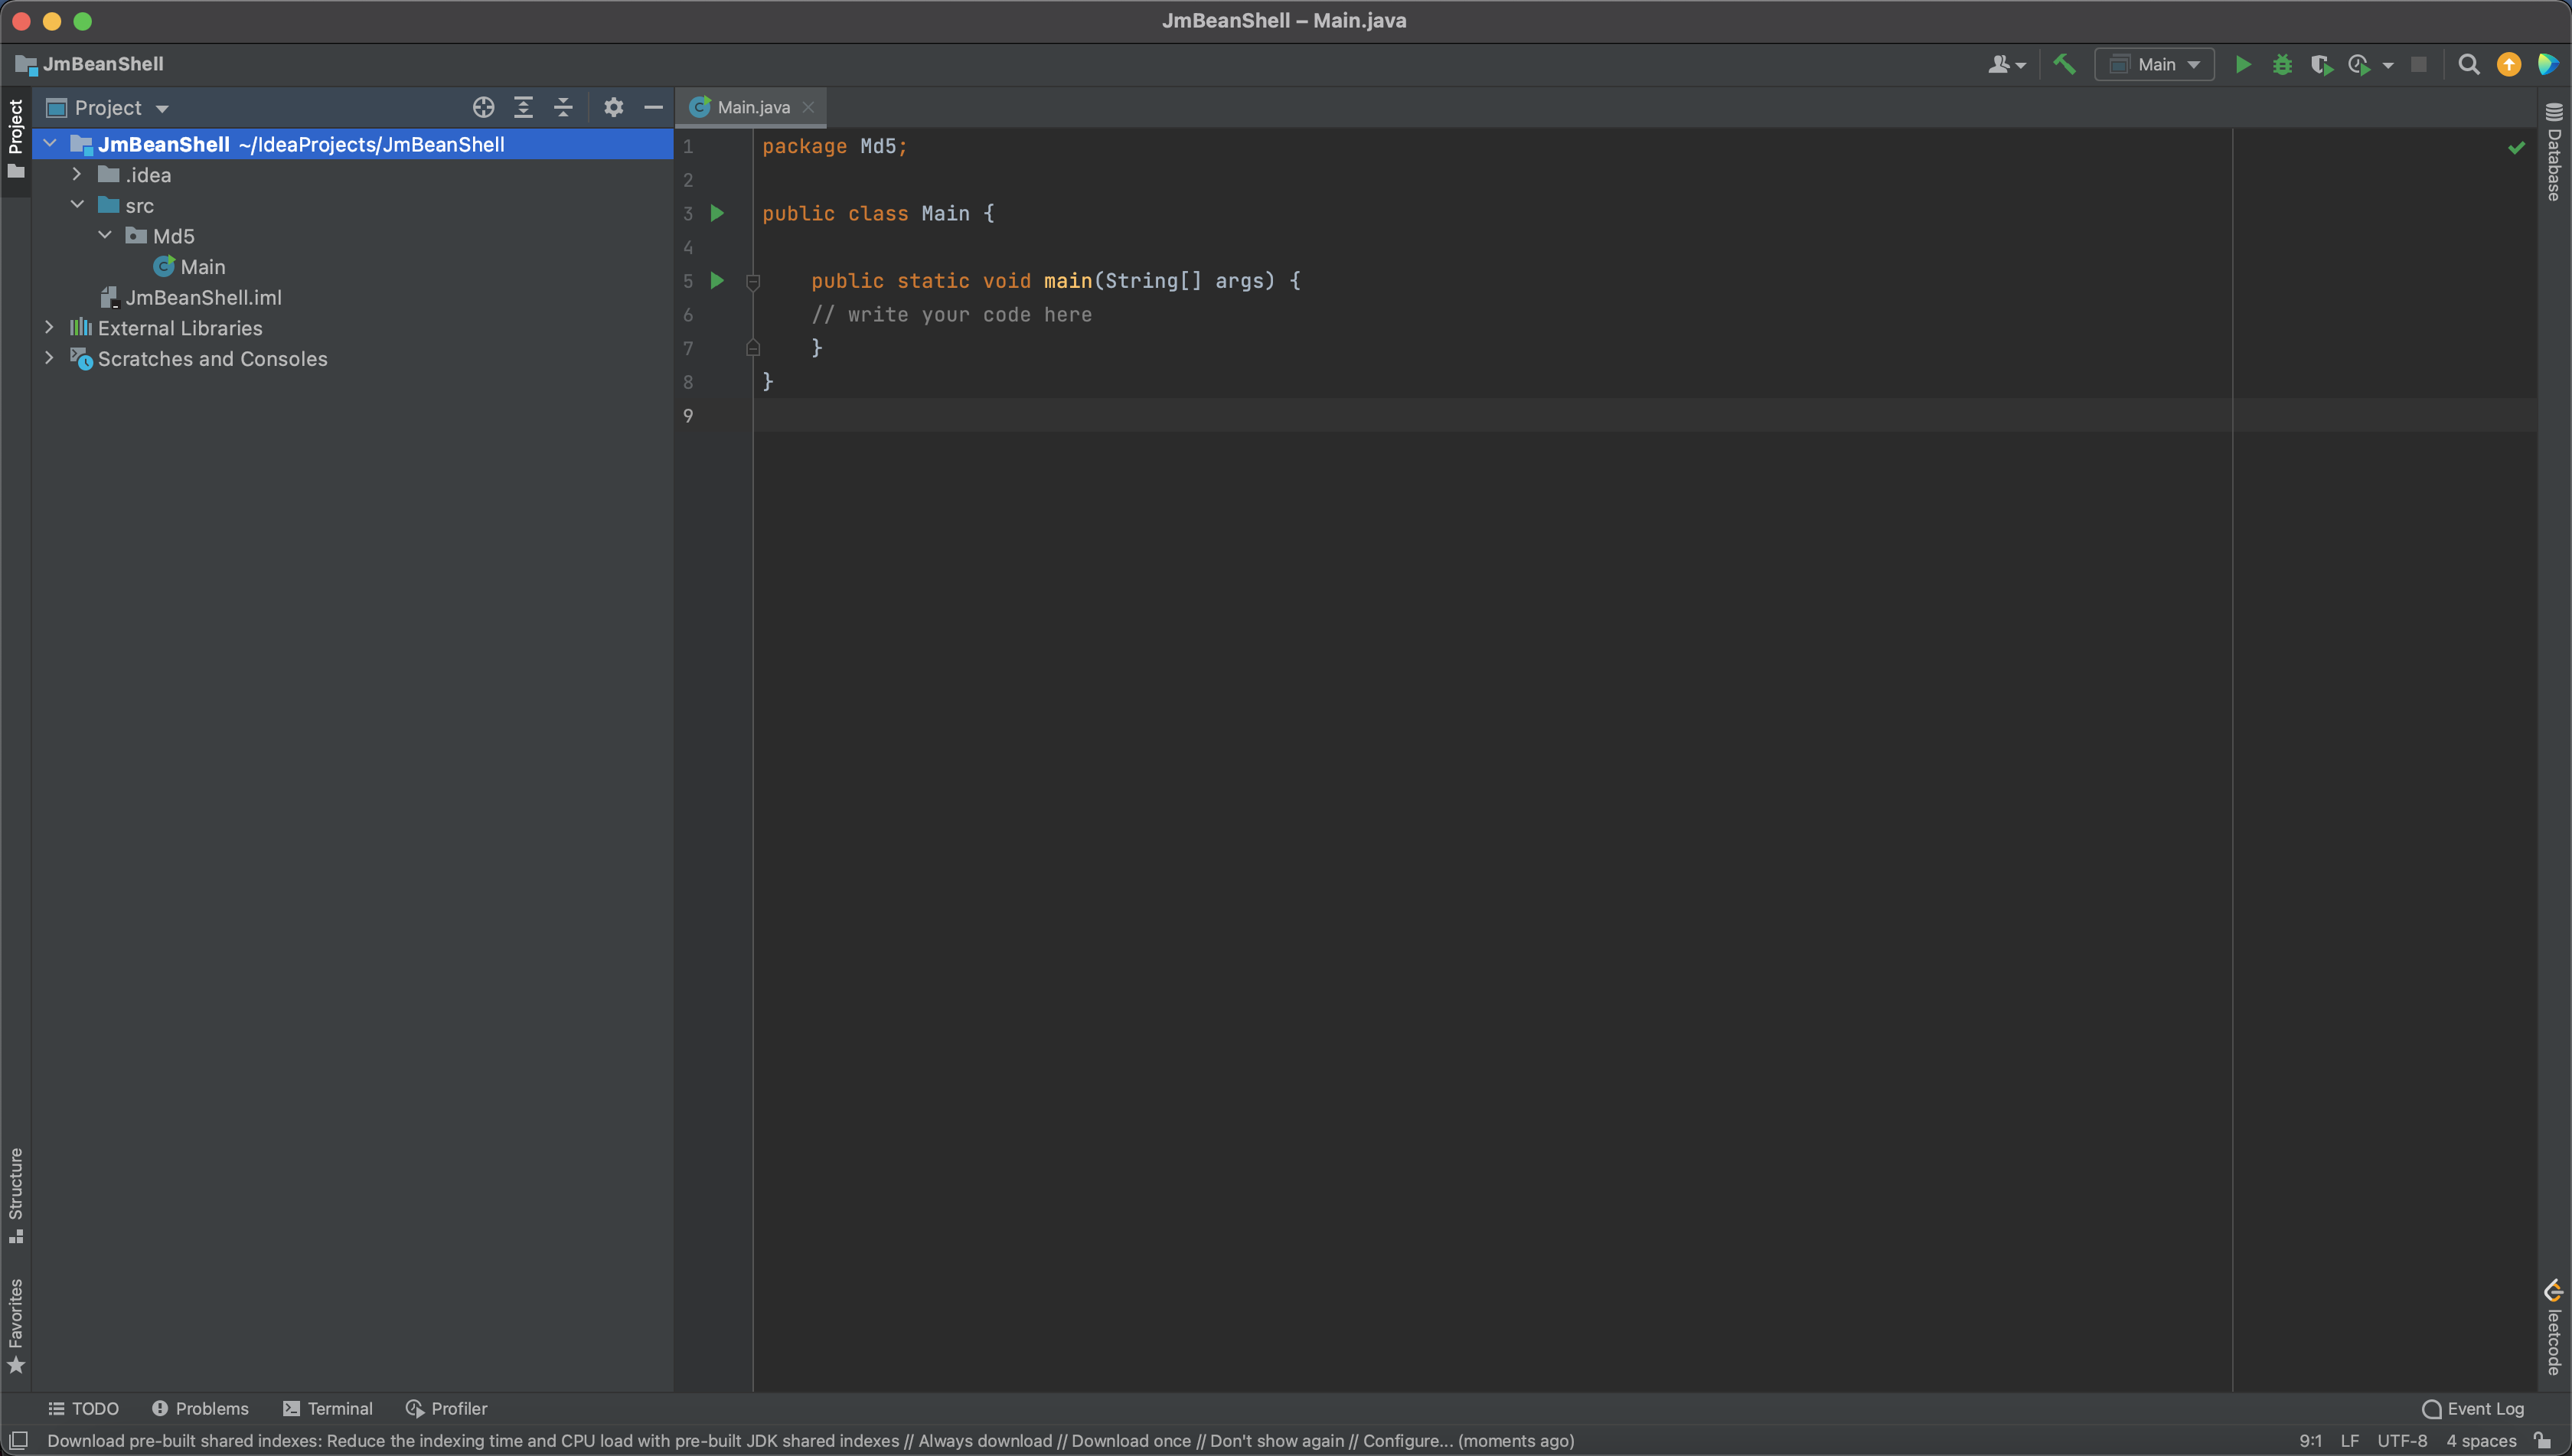This screenshot has width=2572, height=1456.
Task: Select the src folder row
Action: coord(352,205)
